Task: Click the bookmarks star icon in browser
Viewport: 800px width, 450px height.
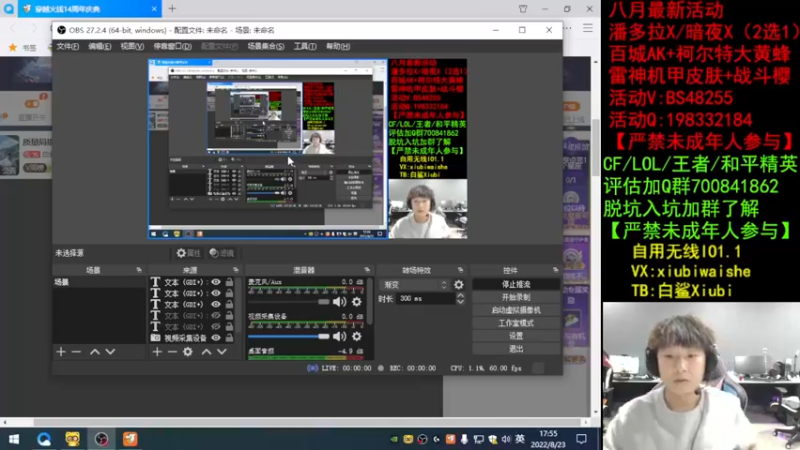Action: 13,47
